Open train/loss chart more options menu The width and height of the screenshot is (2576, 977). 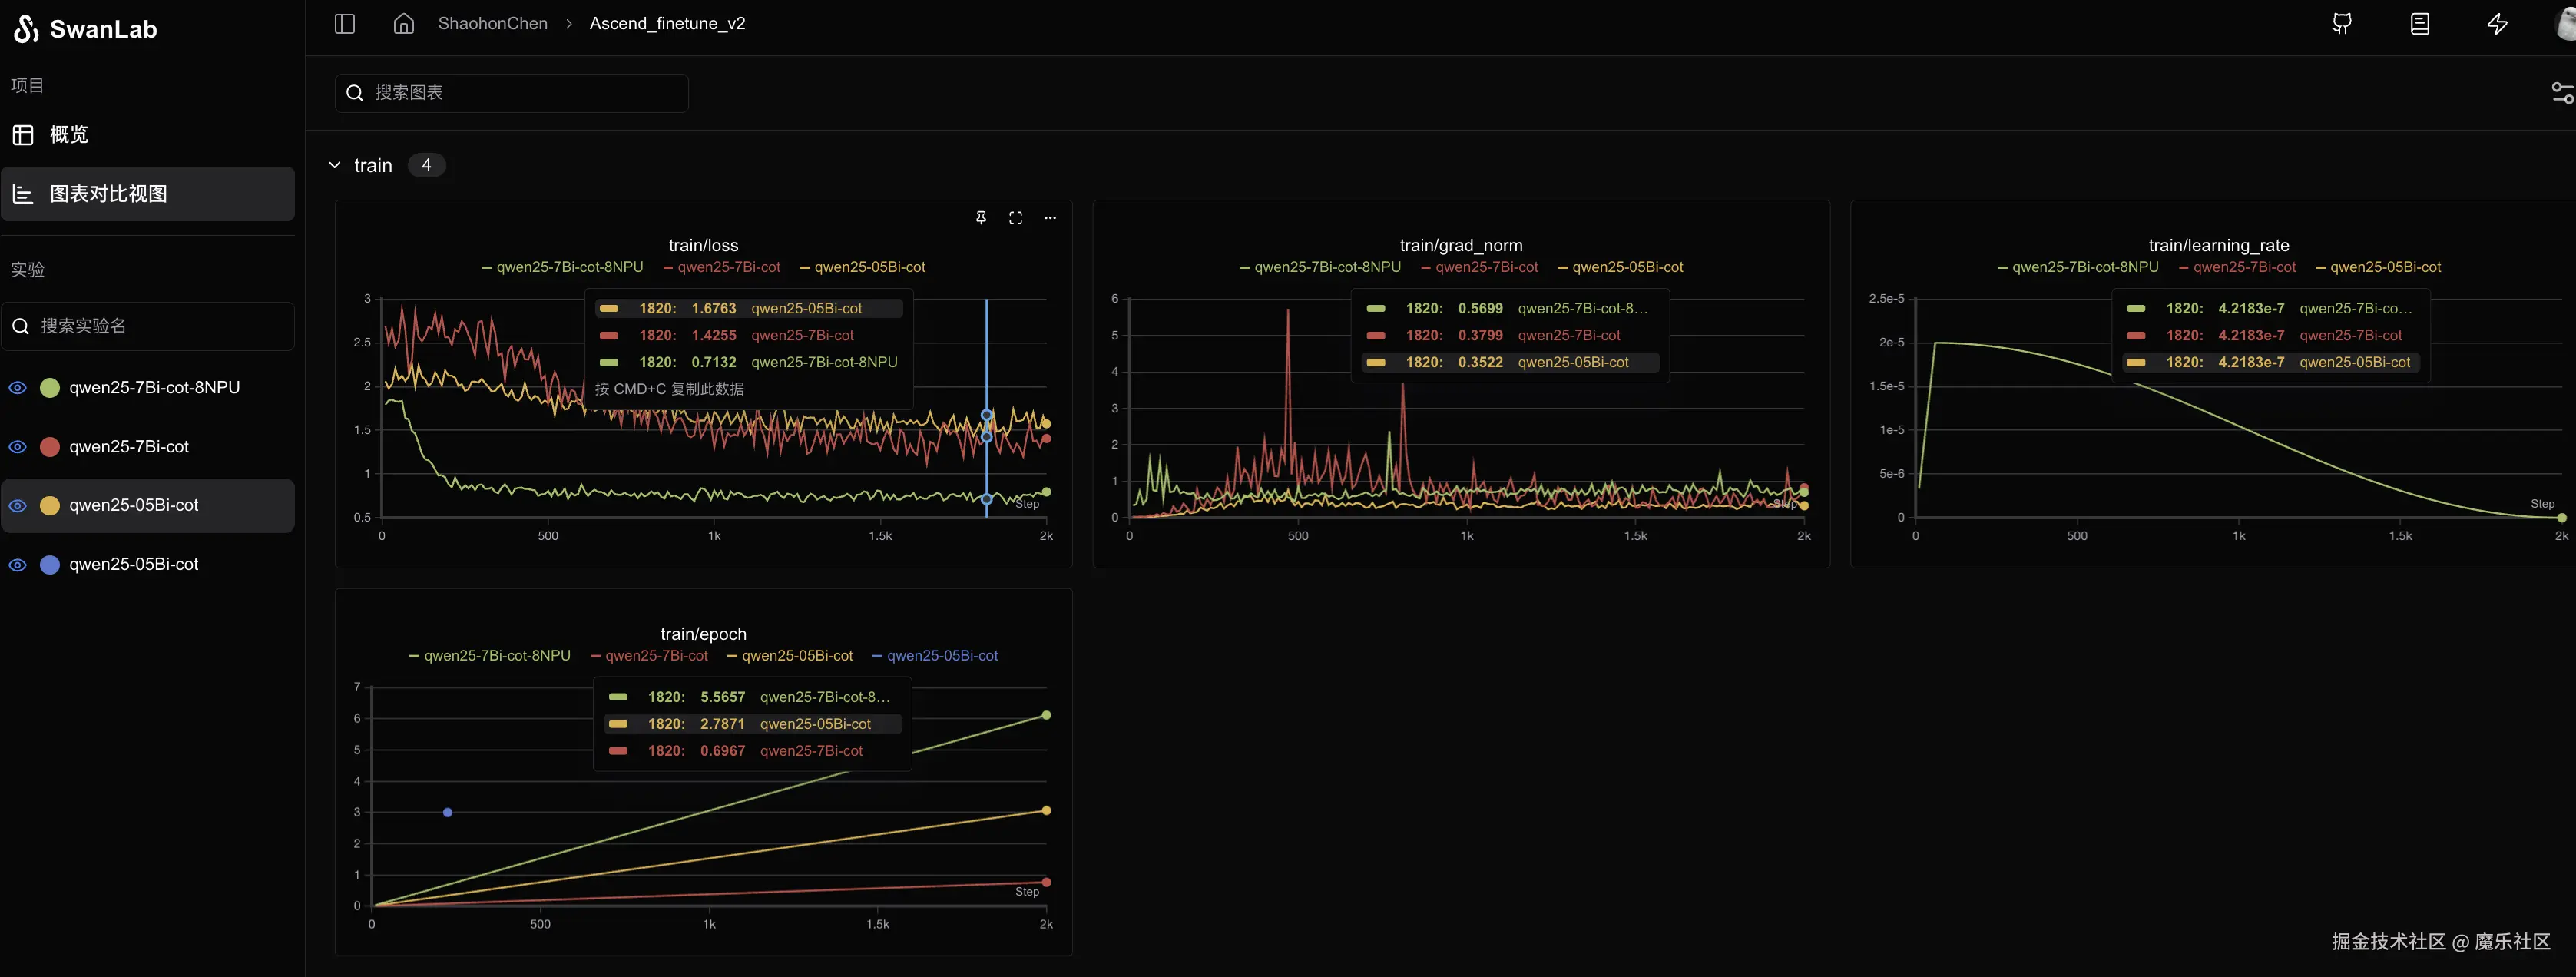(x=1050, y=217)
